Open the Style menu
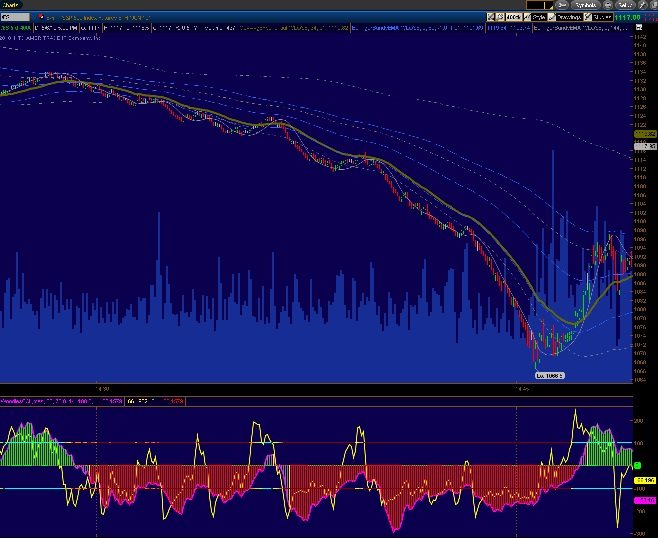The image size is (658, 538). tap(538, 17)
